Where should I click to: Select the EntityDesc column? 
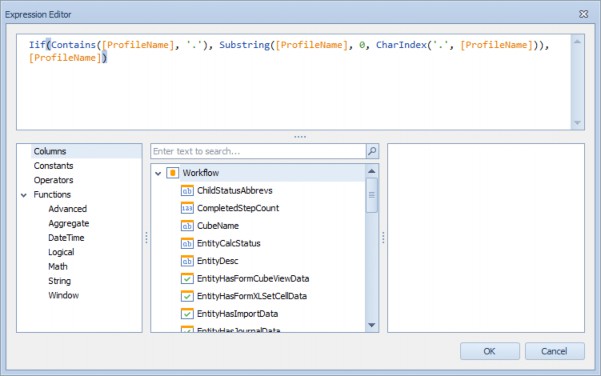217,261
